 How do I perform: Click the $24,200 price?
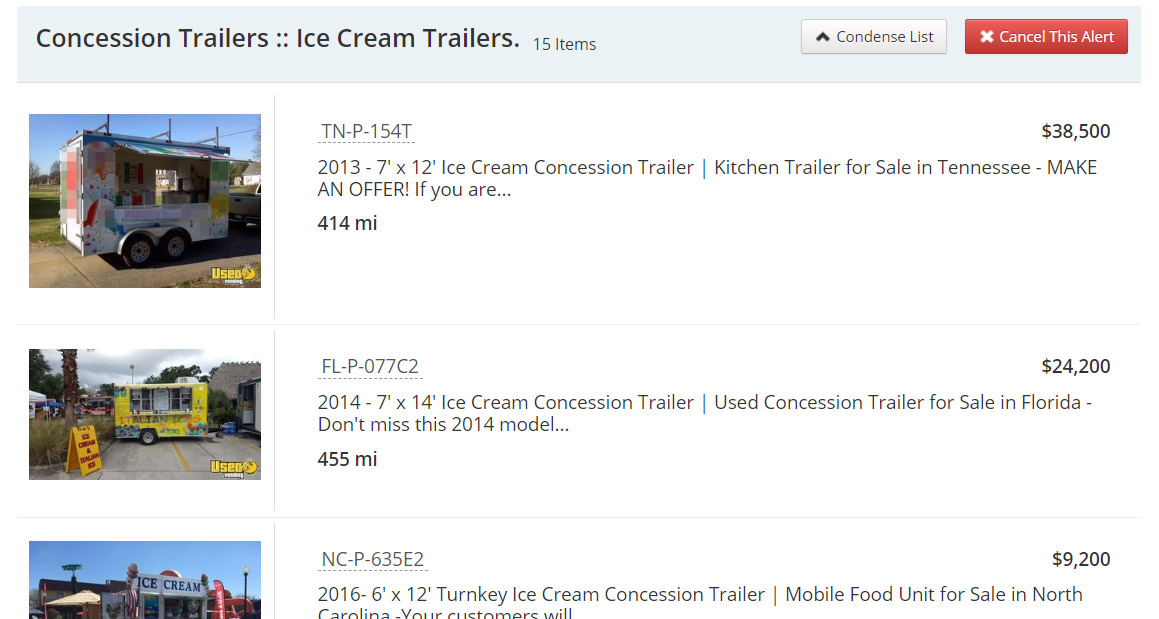click(1075, 367)
